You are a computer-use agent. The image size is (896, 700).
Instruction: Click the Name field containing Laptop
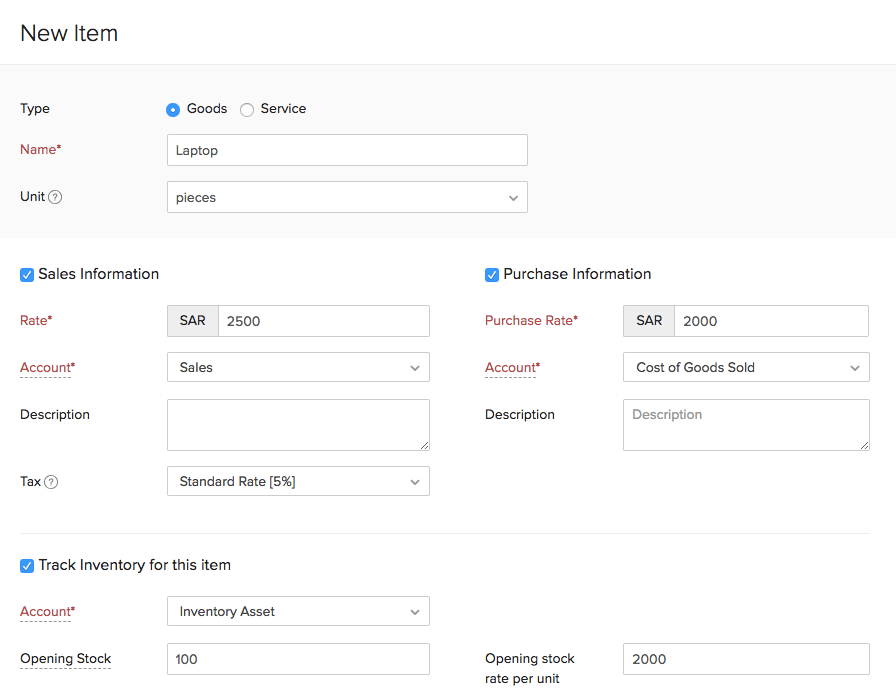click(346, 150)
